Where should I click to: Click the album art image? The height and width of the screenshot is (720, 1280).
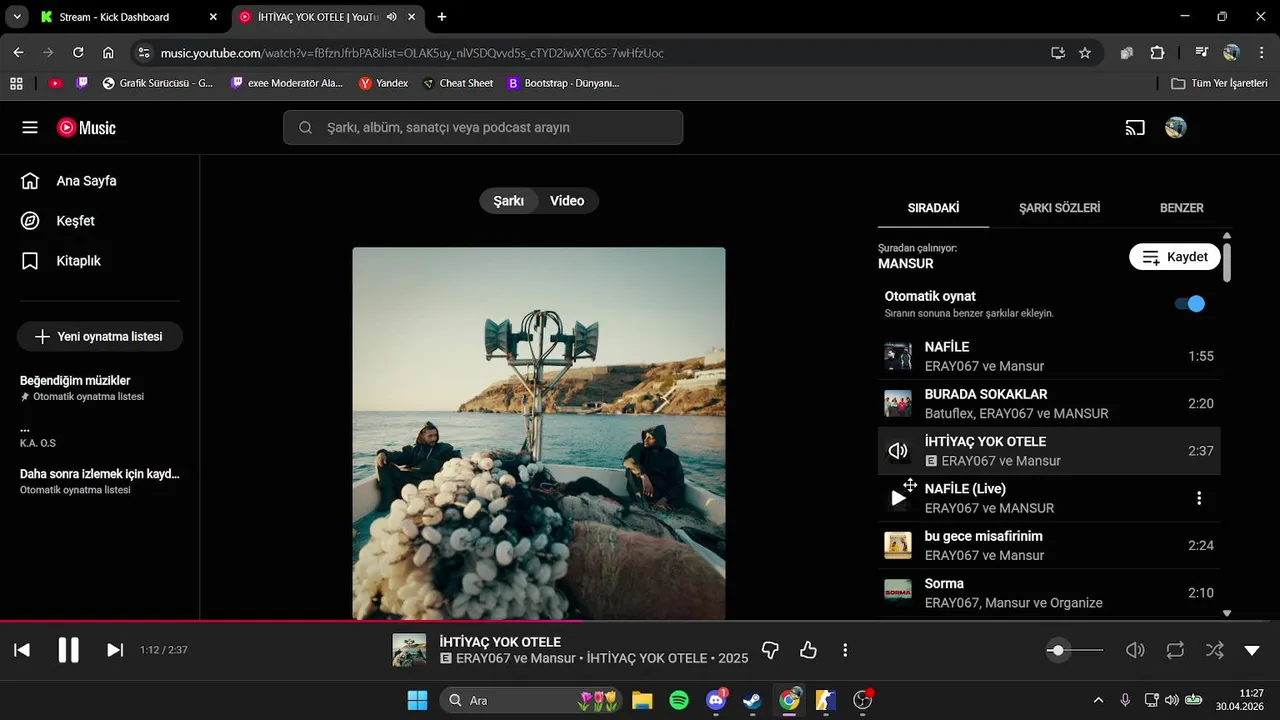click(x=539, y=434)
